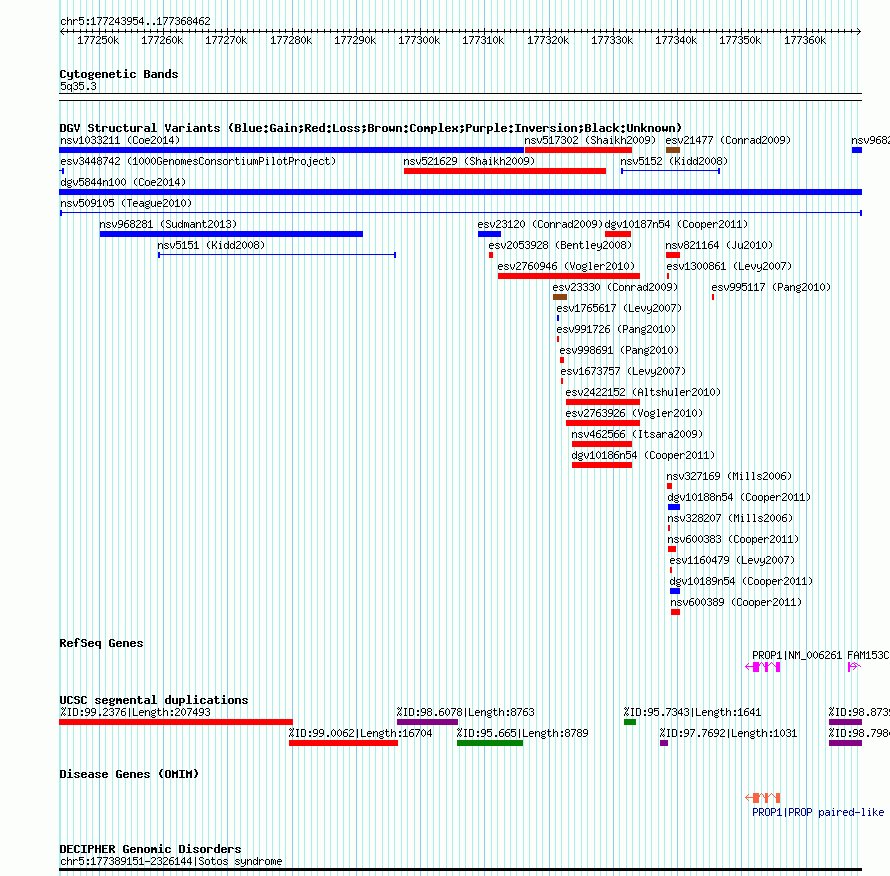Image resolution: width=890 pixels, height=876 pixels.
Task: Click the dgv10186n54 (Cooper2011) variant label
Action: (643, 455)
